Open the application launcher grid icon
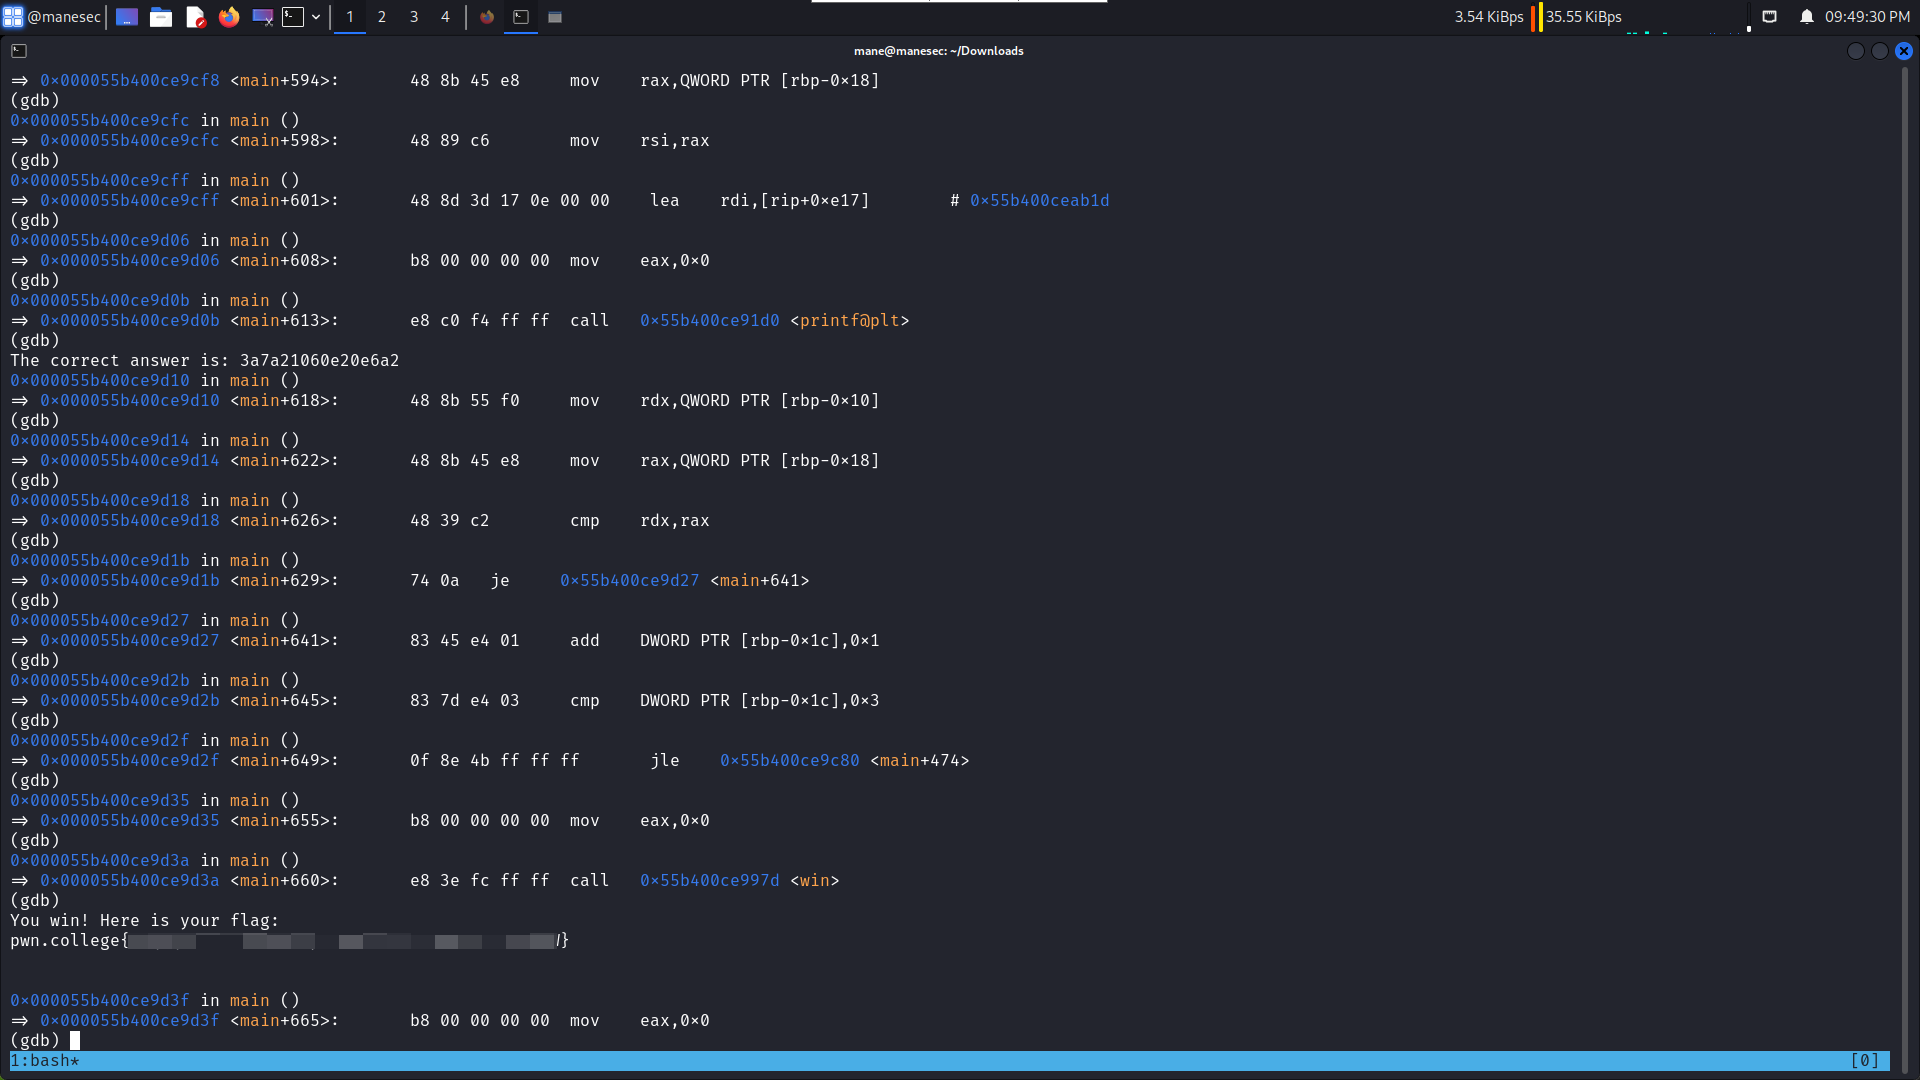The height and width of the screenshot is (1080, 1920). (14, 16)
